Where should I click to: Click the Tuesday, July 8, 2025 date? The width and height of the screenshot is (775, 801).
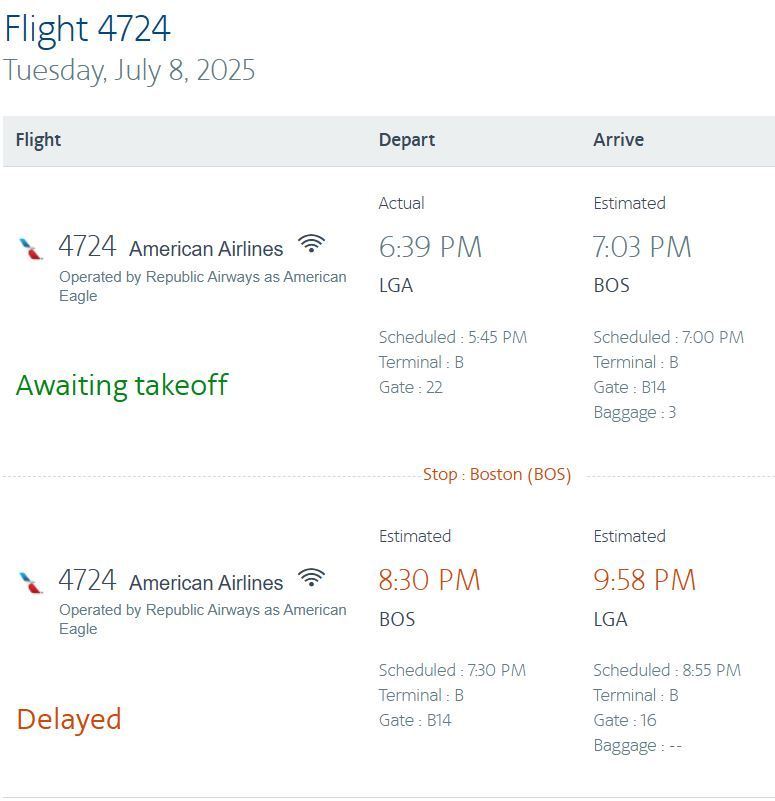tap(129, 71)
